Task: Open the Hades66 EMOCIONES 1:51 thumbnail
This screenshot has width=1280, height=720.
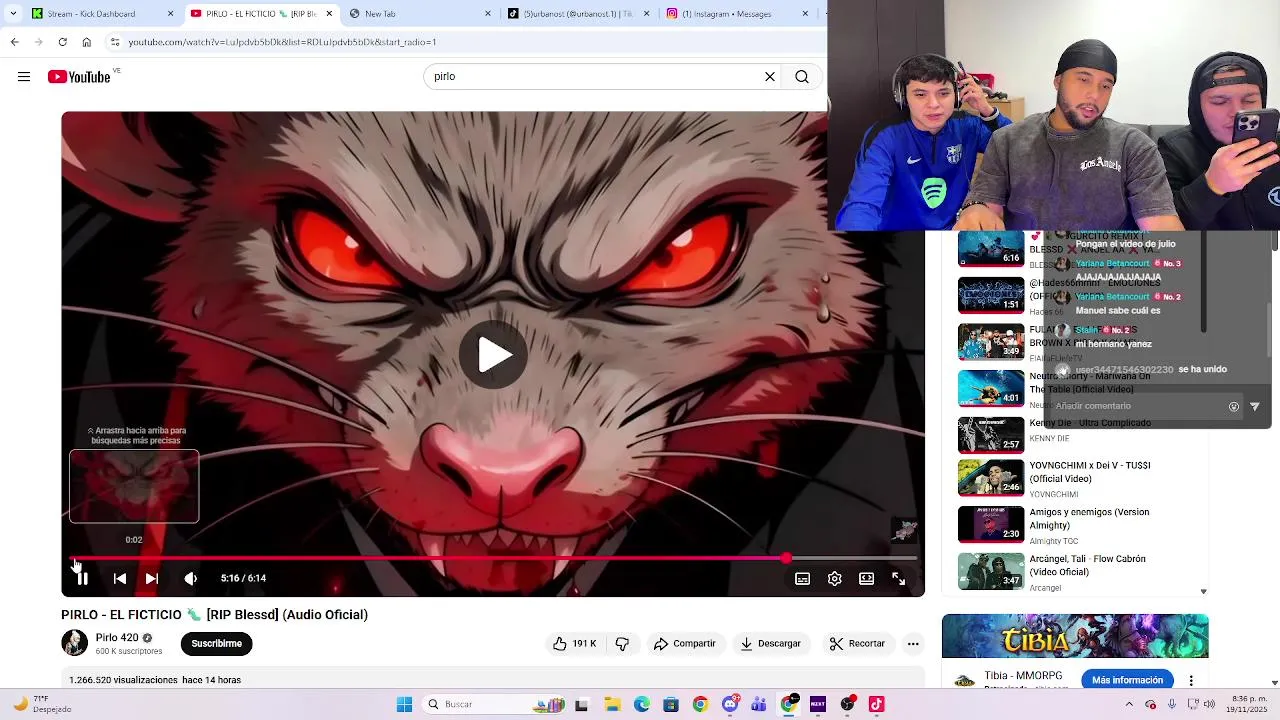Action: click(x=991, y=295)
